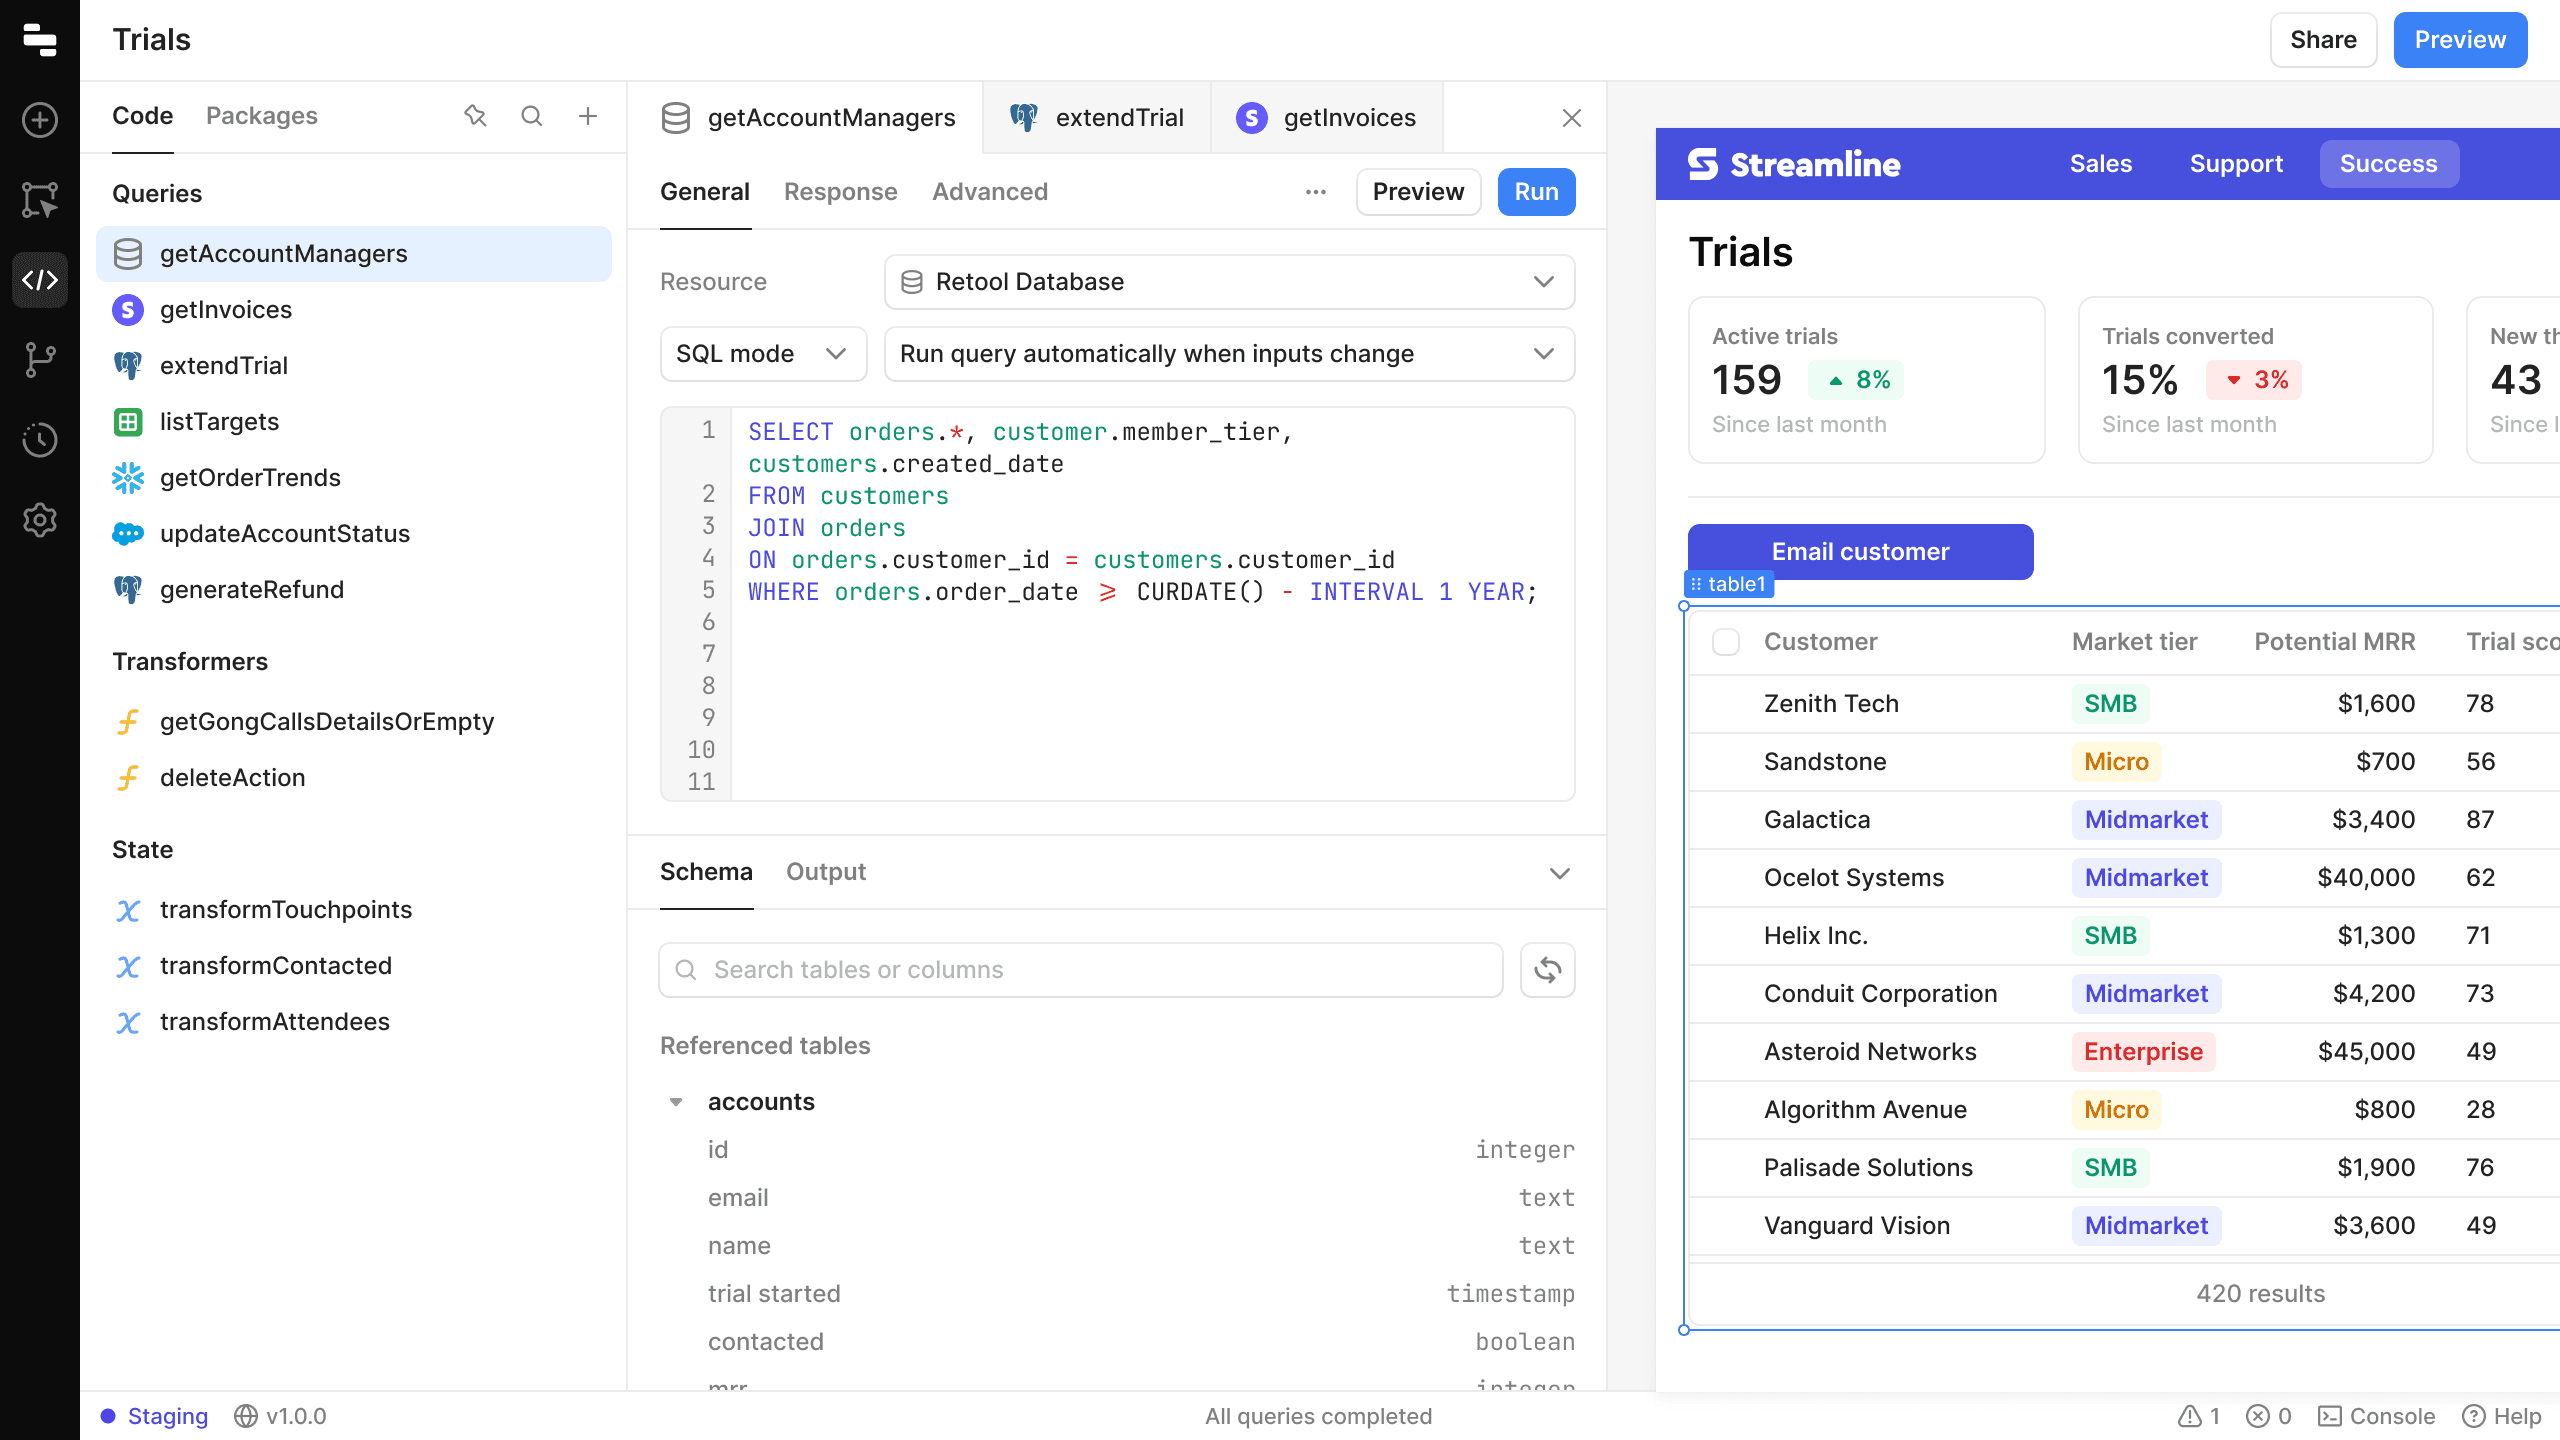Toggle the select-all checkbox in table header
The height and width of the screenshot is (1440, 2560).
1726,642
